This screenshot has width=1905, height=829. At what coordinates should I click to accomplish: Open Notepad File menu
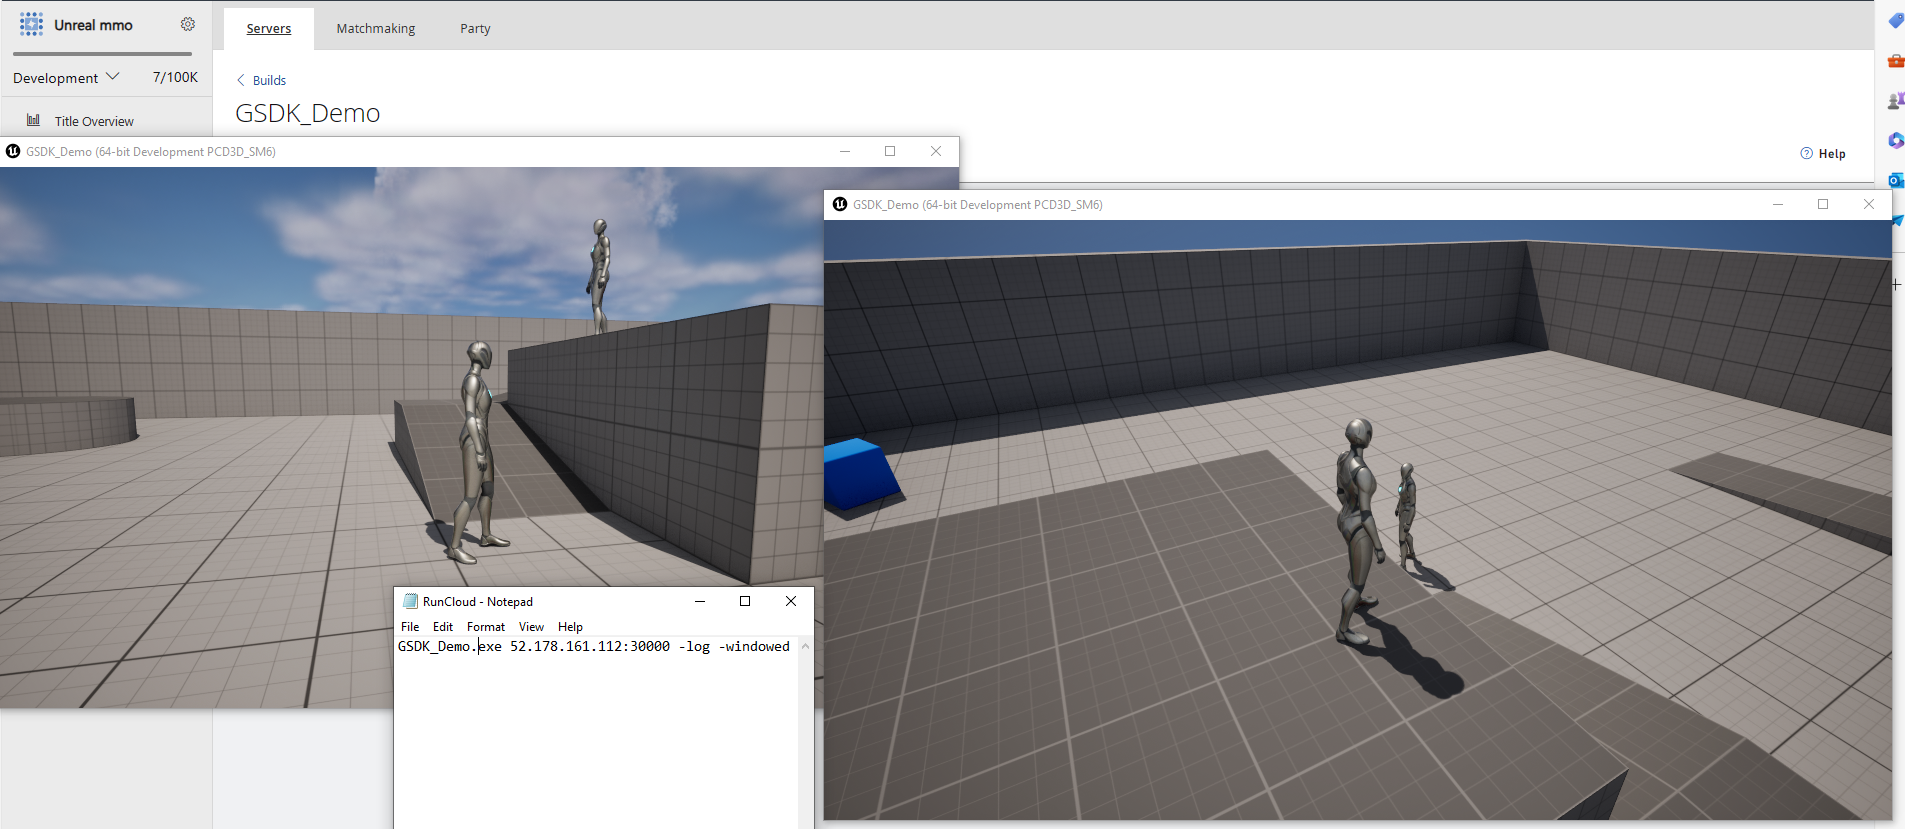click(x=410, y=627)
